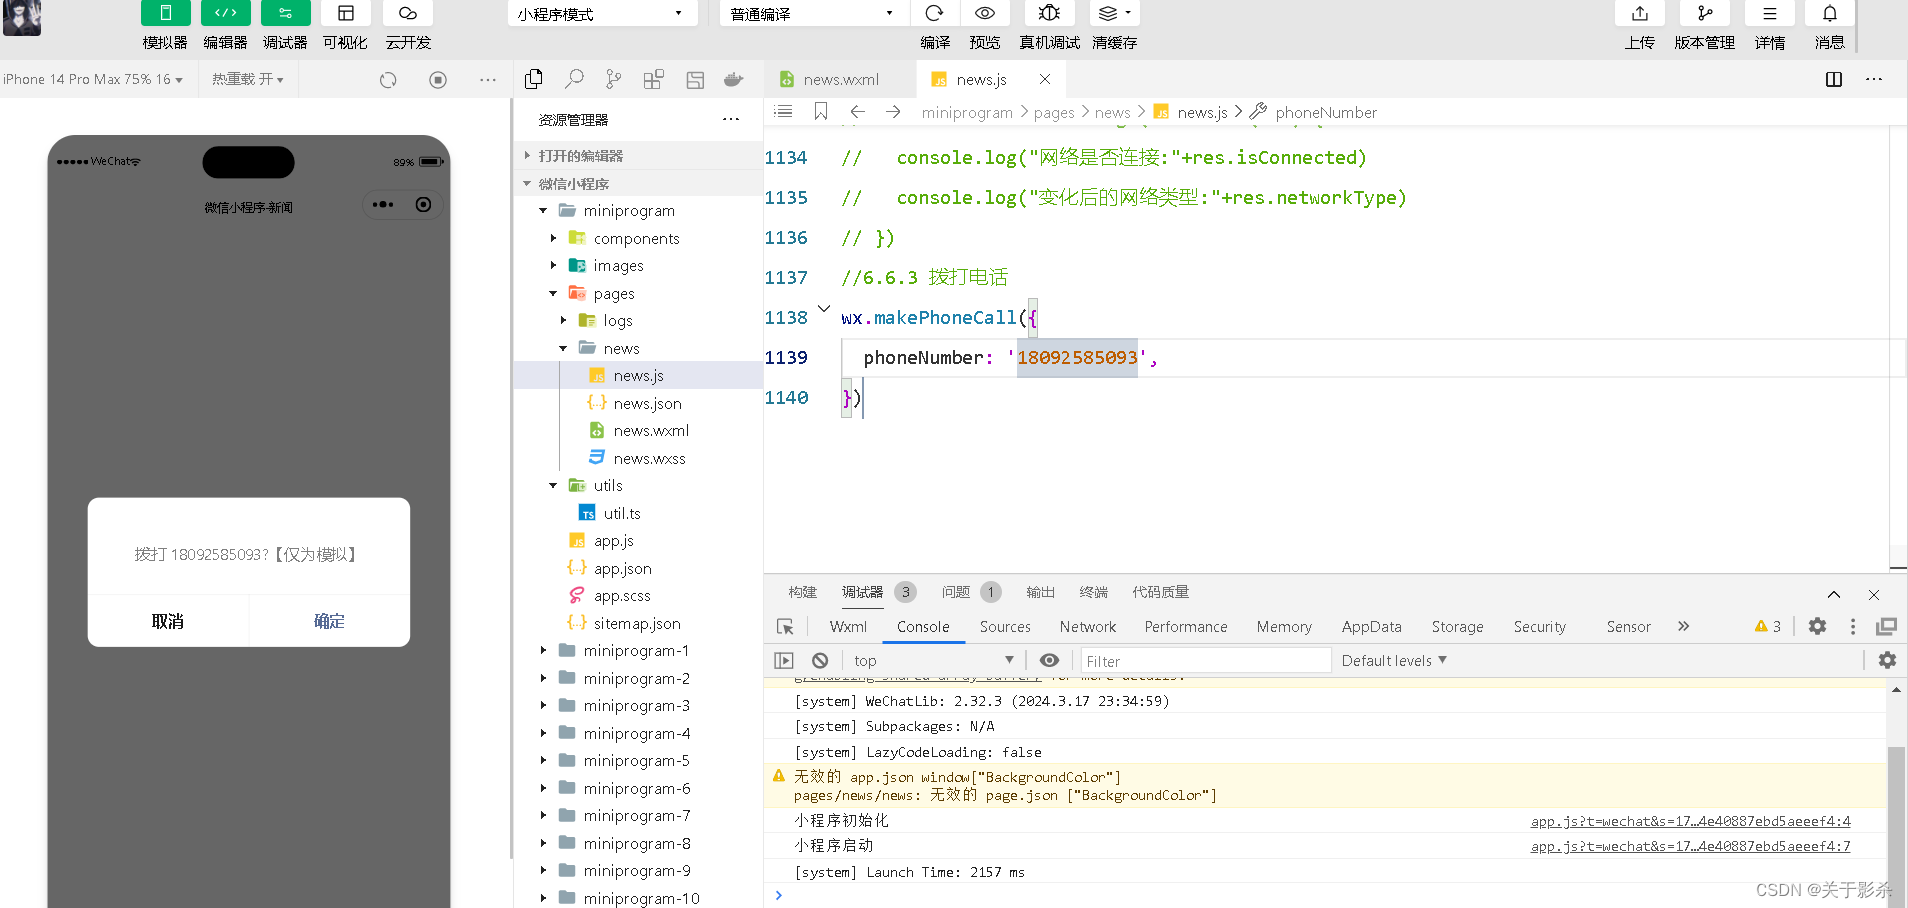Click the bookmark icon in breadcrumb bar
The width and height of the screenshot is (1908, 908).
(821, 111)
